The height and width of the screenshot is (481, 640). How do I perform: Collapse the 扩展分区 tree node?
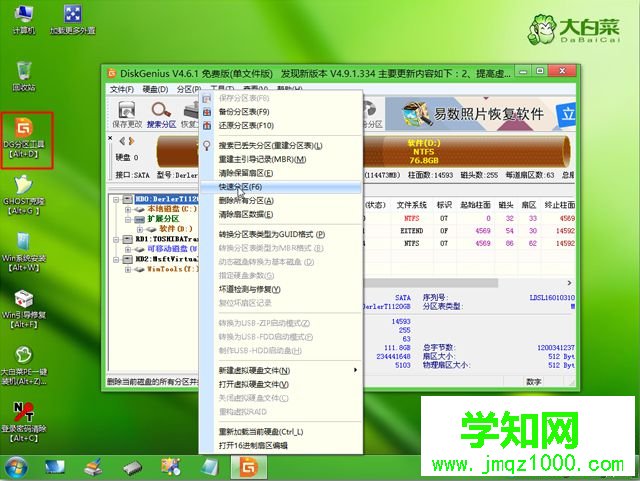click(x=128, y=219)
